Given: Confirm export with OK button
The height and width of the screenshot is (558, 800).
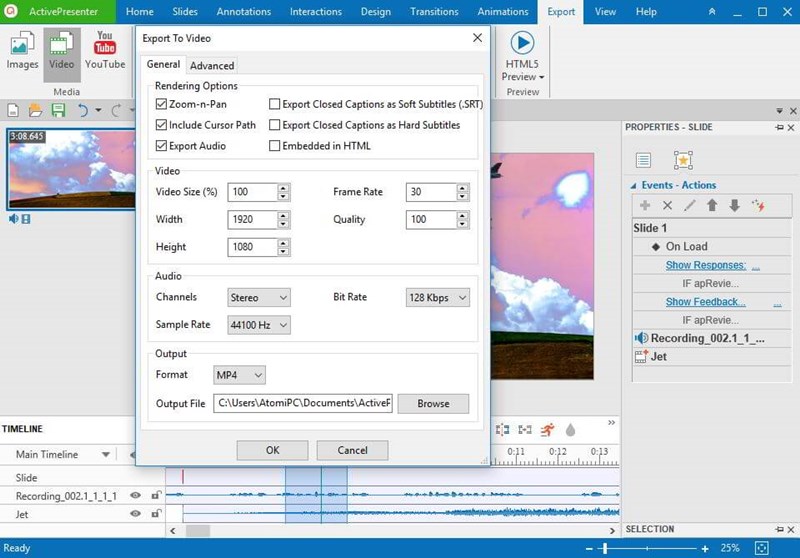Looking at the screenshot, I should [272, 450].
